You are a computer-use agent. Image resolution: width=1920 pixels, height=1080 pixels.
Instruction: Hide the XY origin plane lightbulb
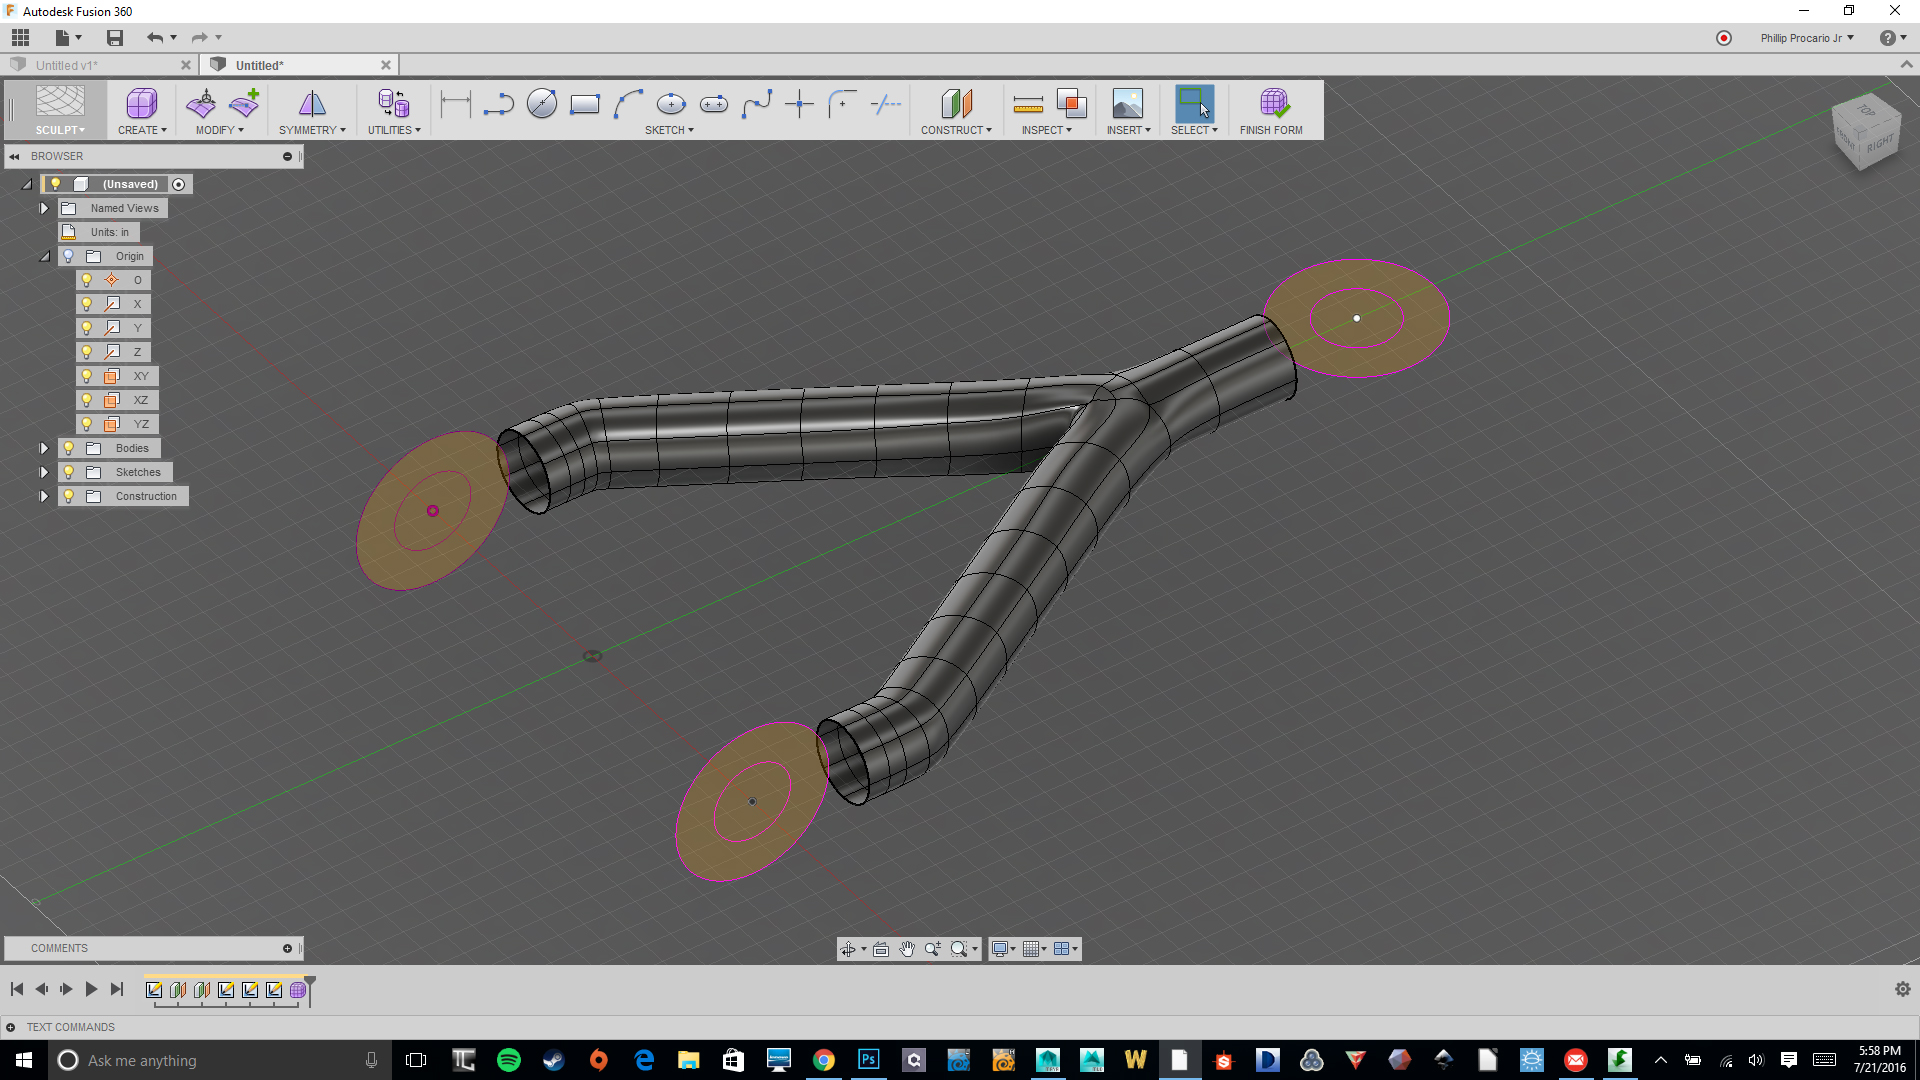[87, 376]
